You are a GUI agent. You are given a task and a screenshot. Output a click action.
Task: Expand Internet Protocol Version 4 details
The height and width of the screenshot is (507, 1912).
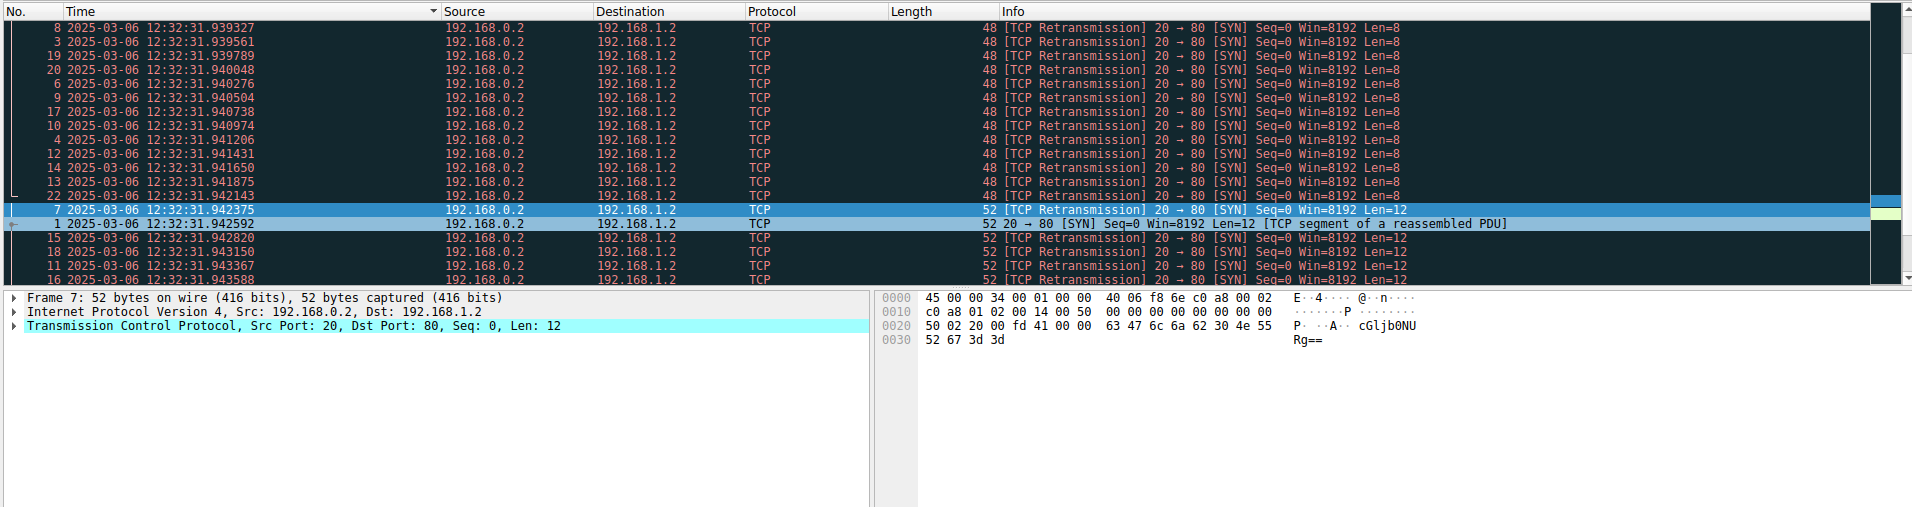tap(14, 312)
